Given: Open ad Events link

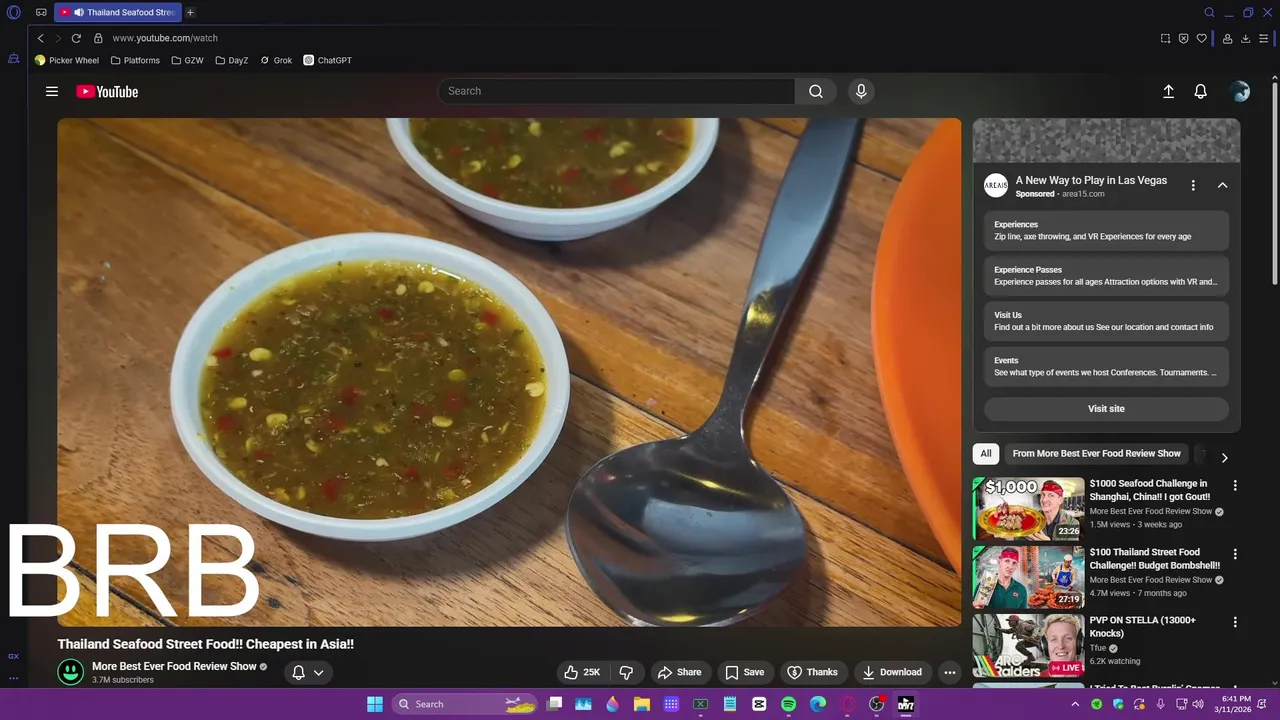Looking at the screenshot, I should pyautogui.click(x=1106, y=366).
